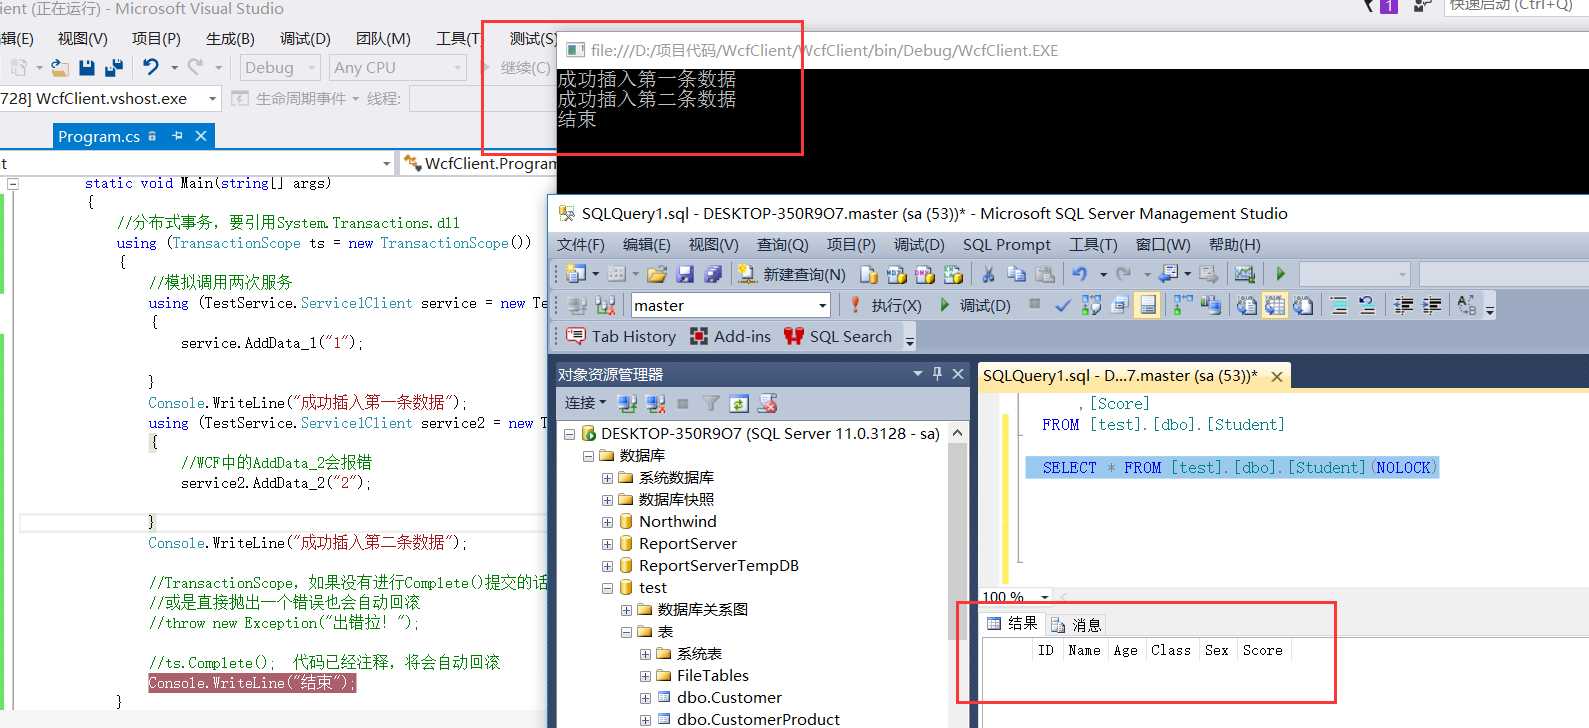This screenshot has height=728, width=1589.
Task: Click the Add-ins toolbar button
Action: [730, 336]
